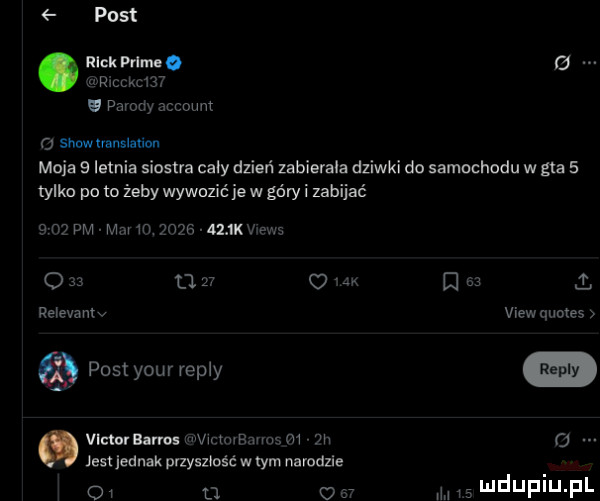
Task: Reply to Victor Barros's comment
Action: coord(68,490)
